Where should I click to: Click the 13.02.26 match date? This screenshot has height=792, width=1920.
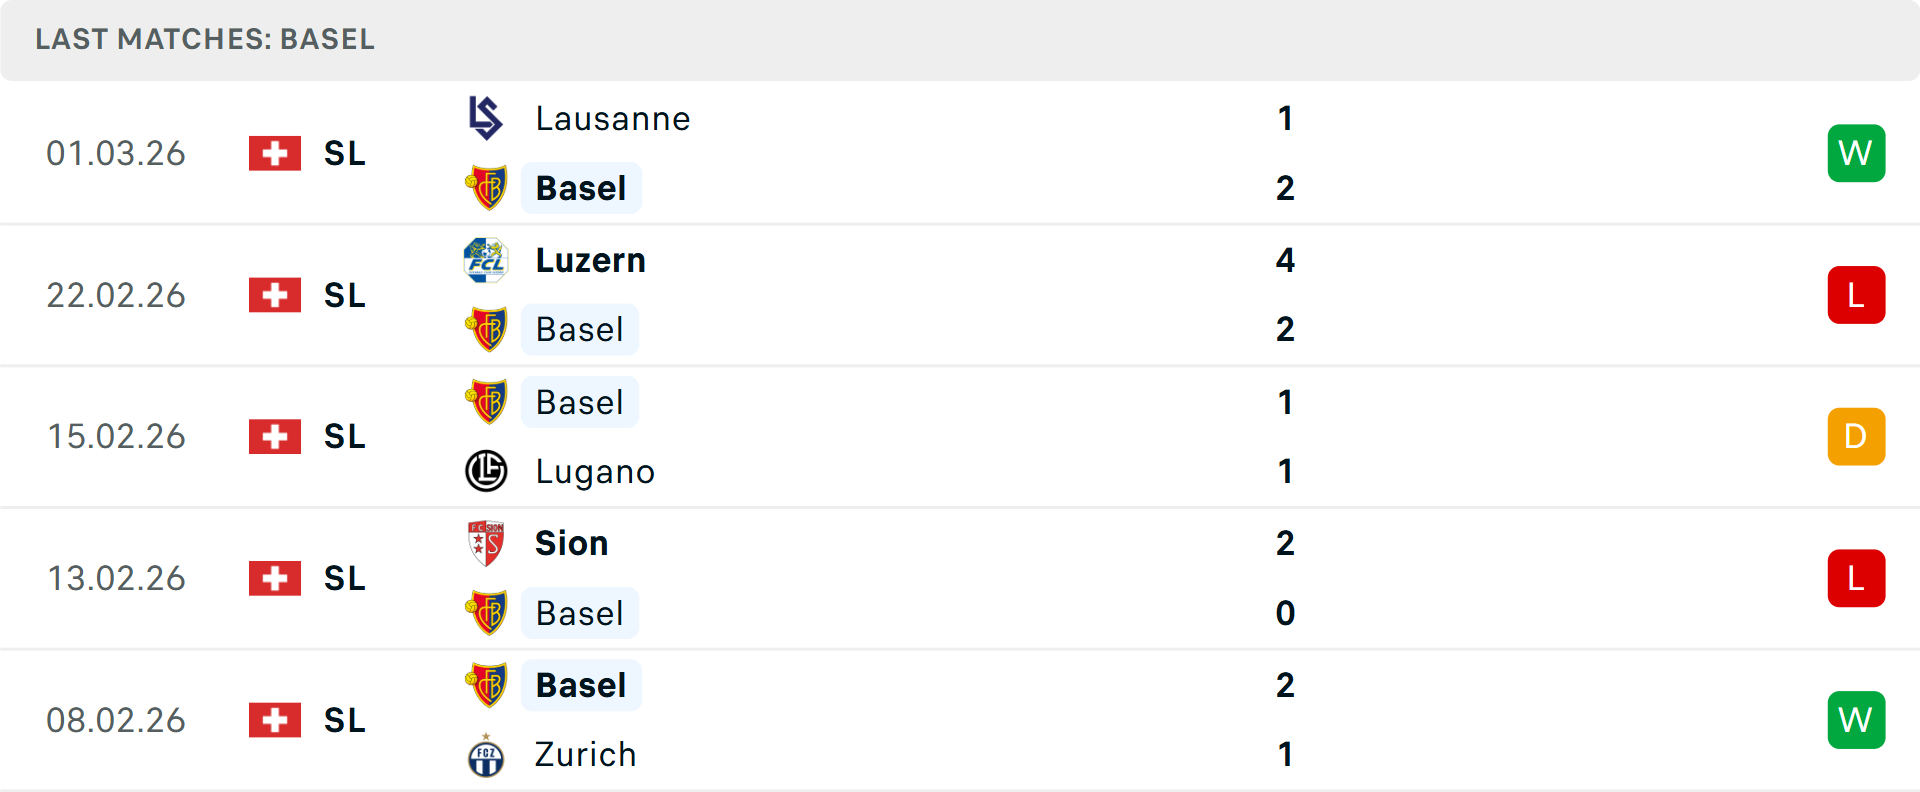click(x=117, y=578)
